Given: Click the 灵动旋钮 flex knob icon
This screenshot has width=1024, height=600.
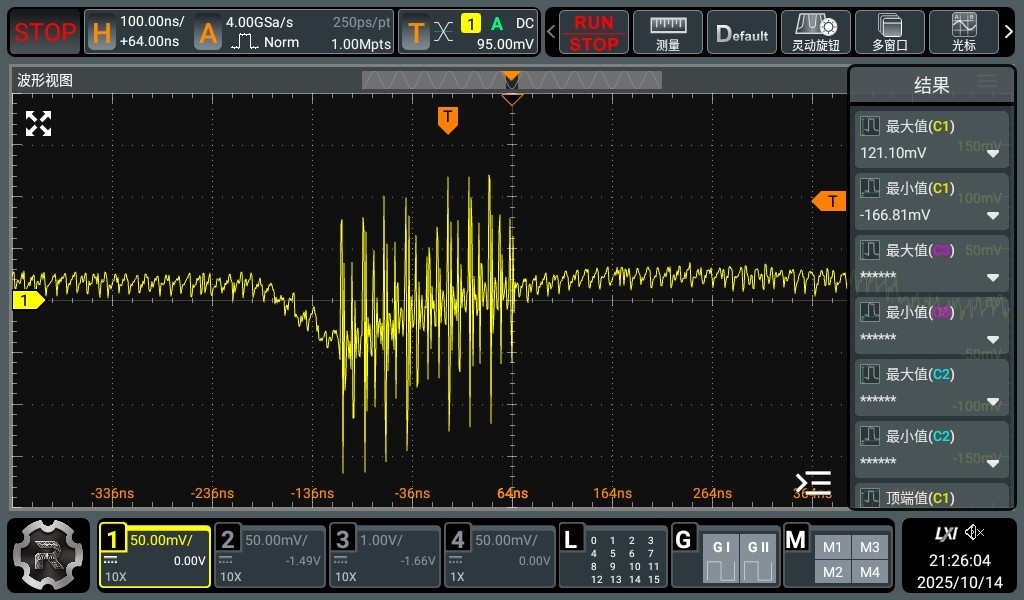Looking at the screenshot, I should tap(815, 32).
